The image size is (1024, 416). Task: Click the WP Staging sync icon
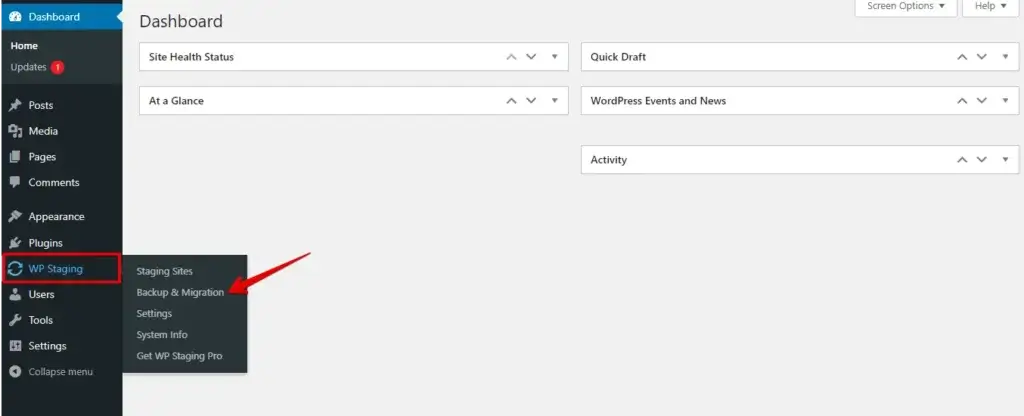(15, 268)
